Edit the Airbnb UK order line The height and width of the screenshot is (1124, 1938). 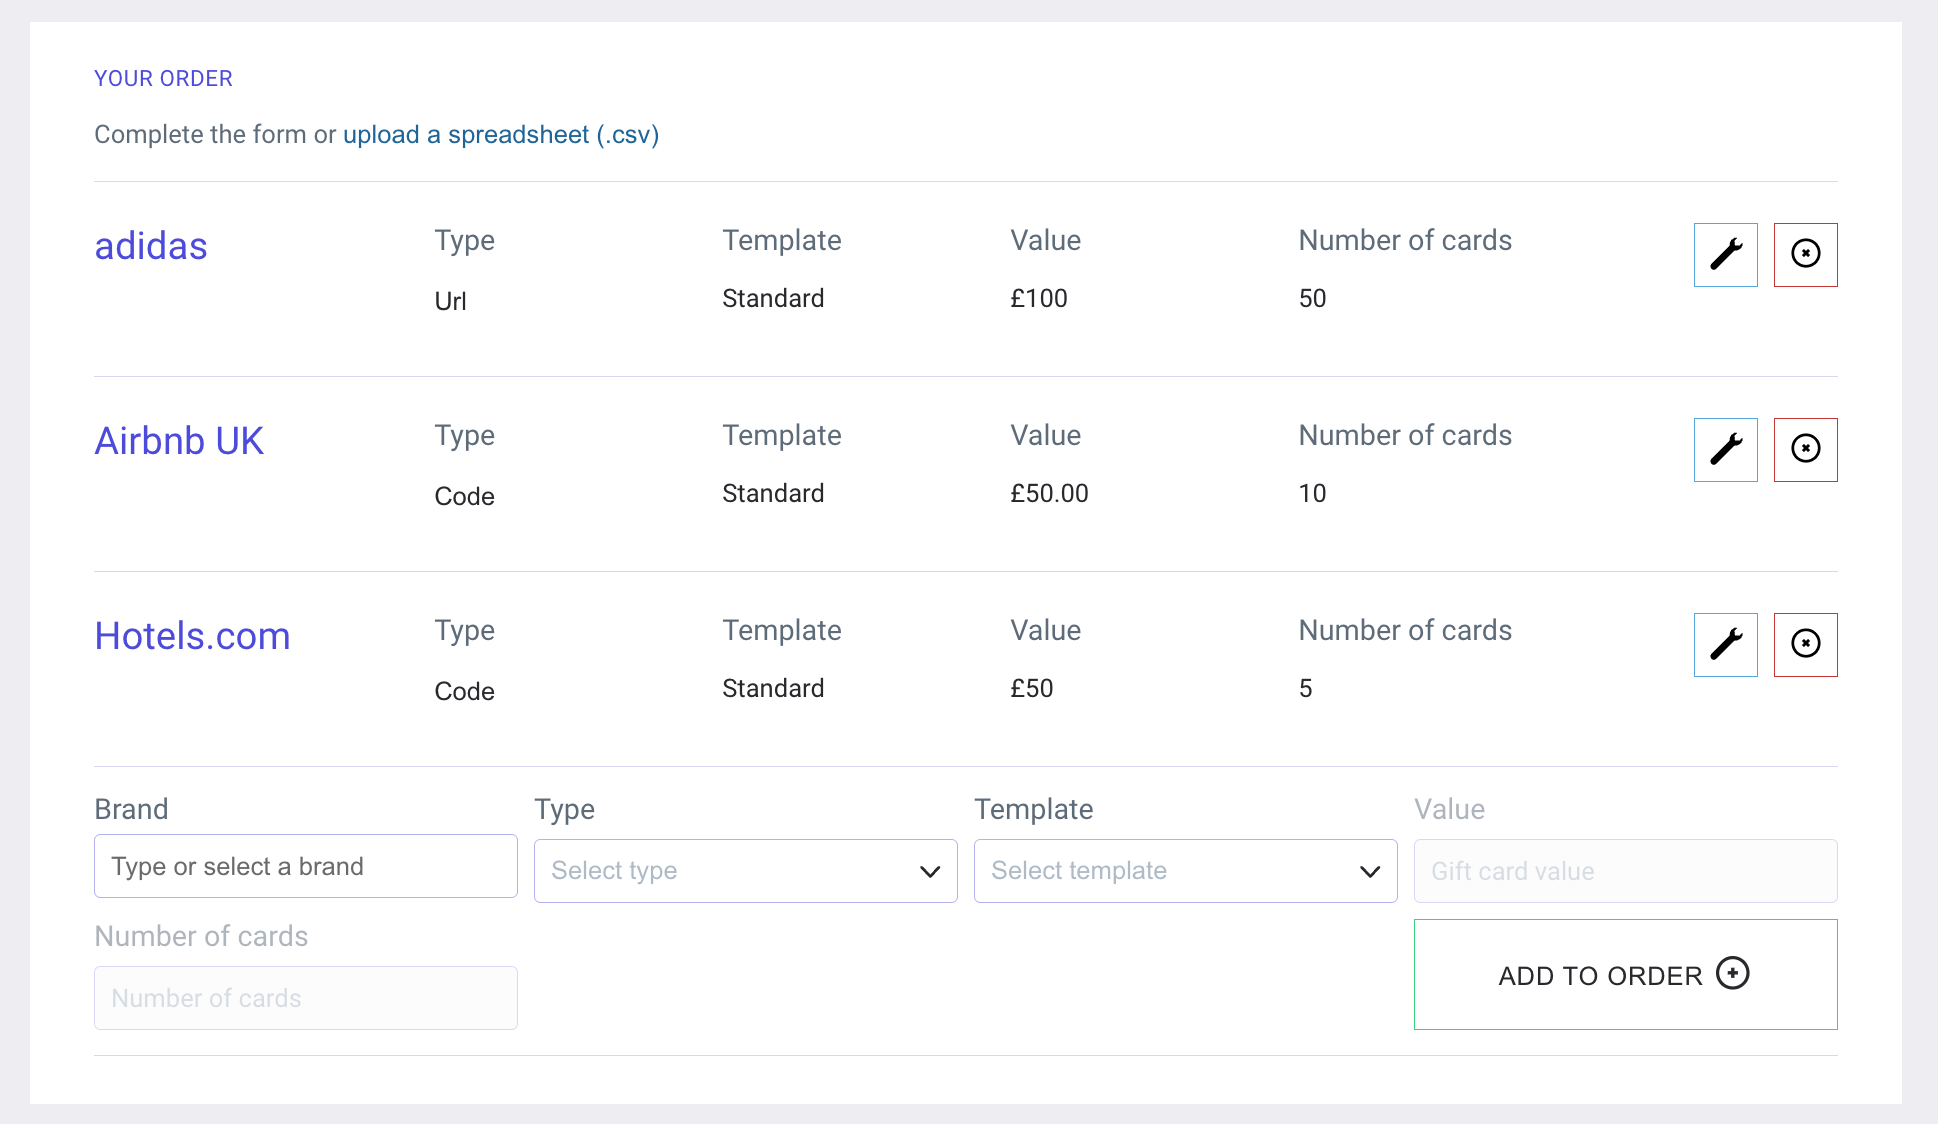[x=1725, y=449]
